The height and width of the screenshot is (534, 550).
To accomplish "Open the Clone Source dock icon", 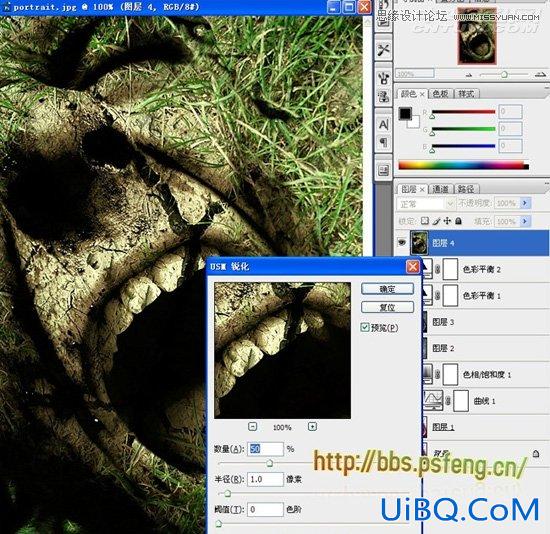I will [383, 96].
